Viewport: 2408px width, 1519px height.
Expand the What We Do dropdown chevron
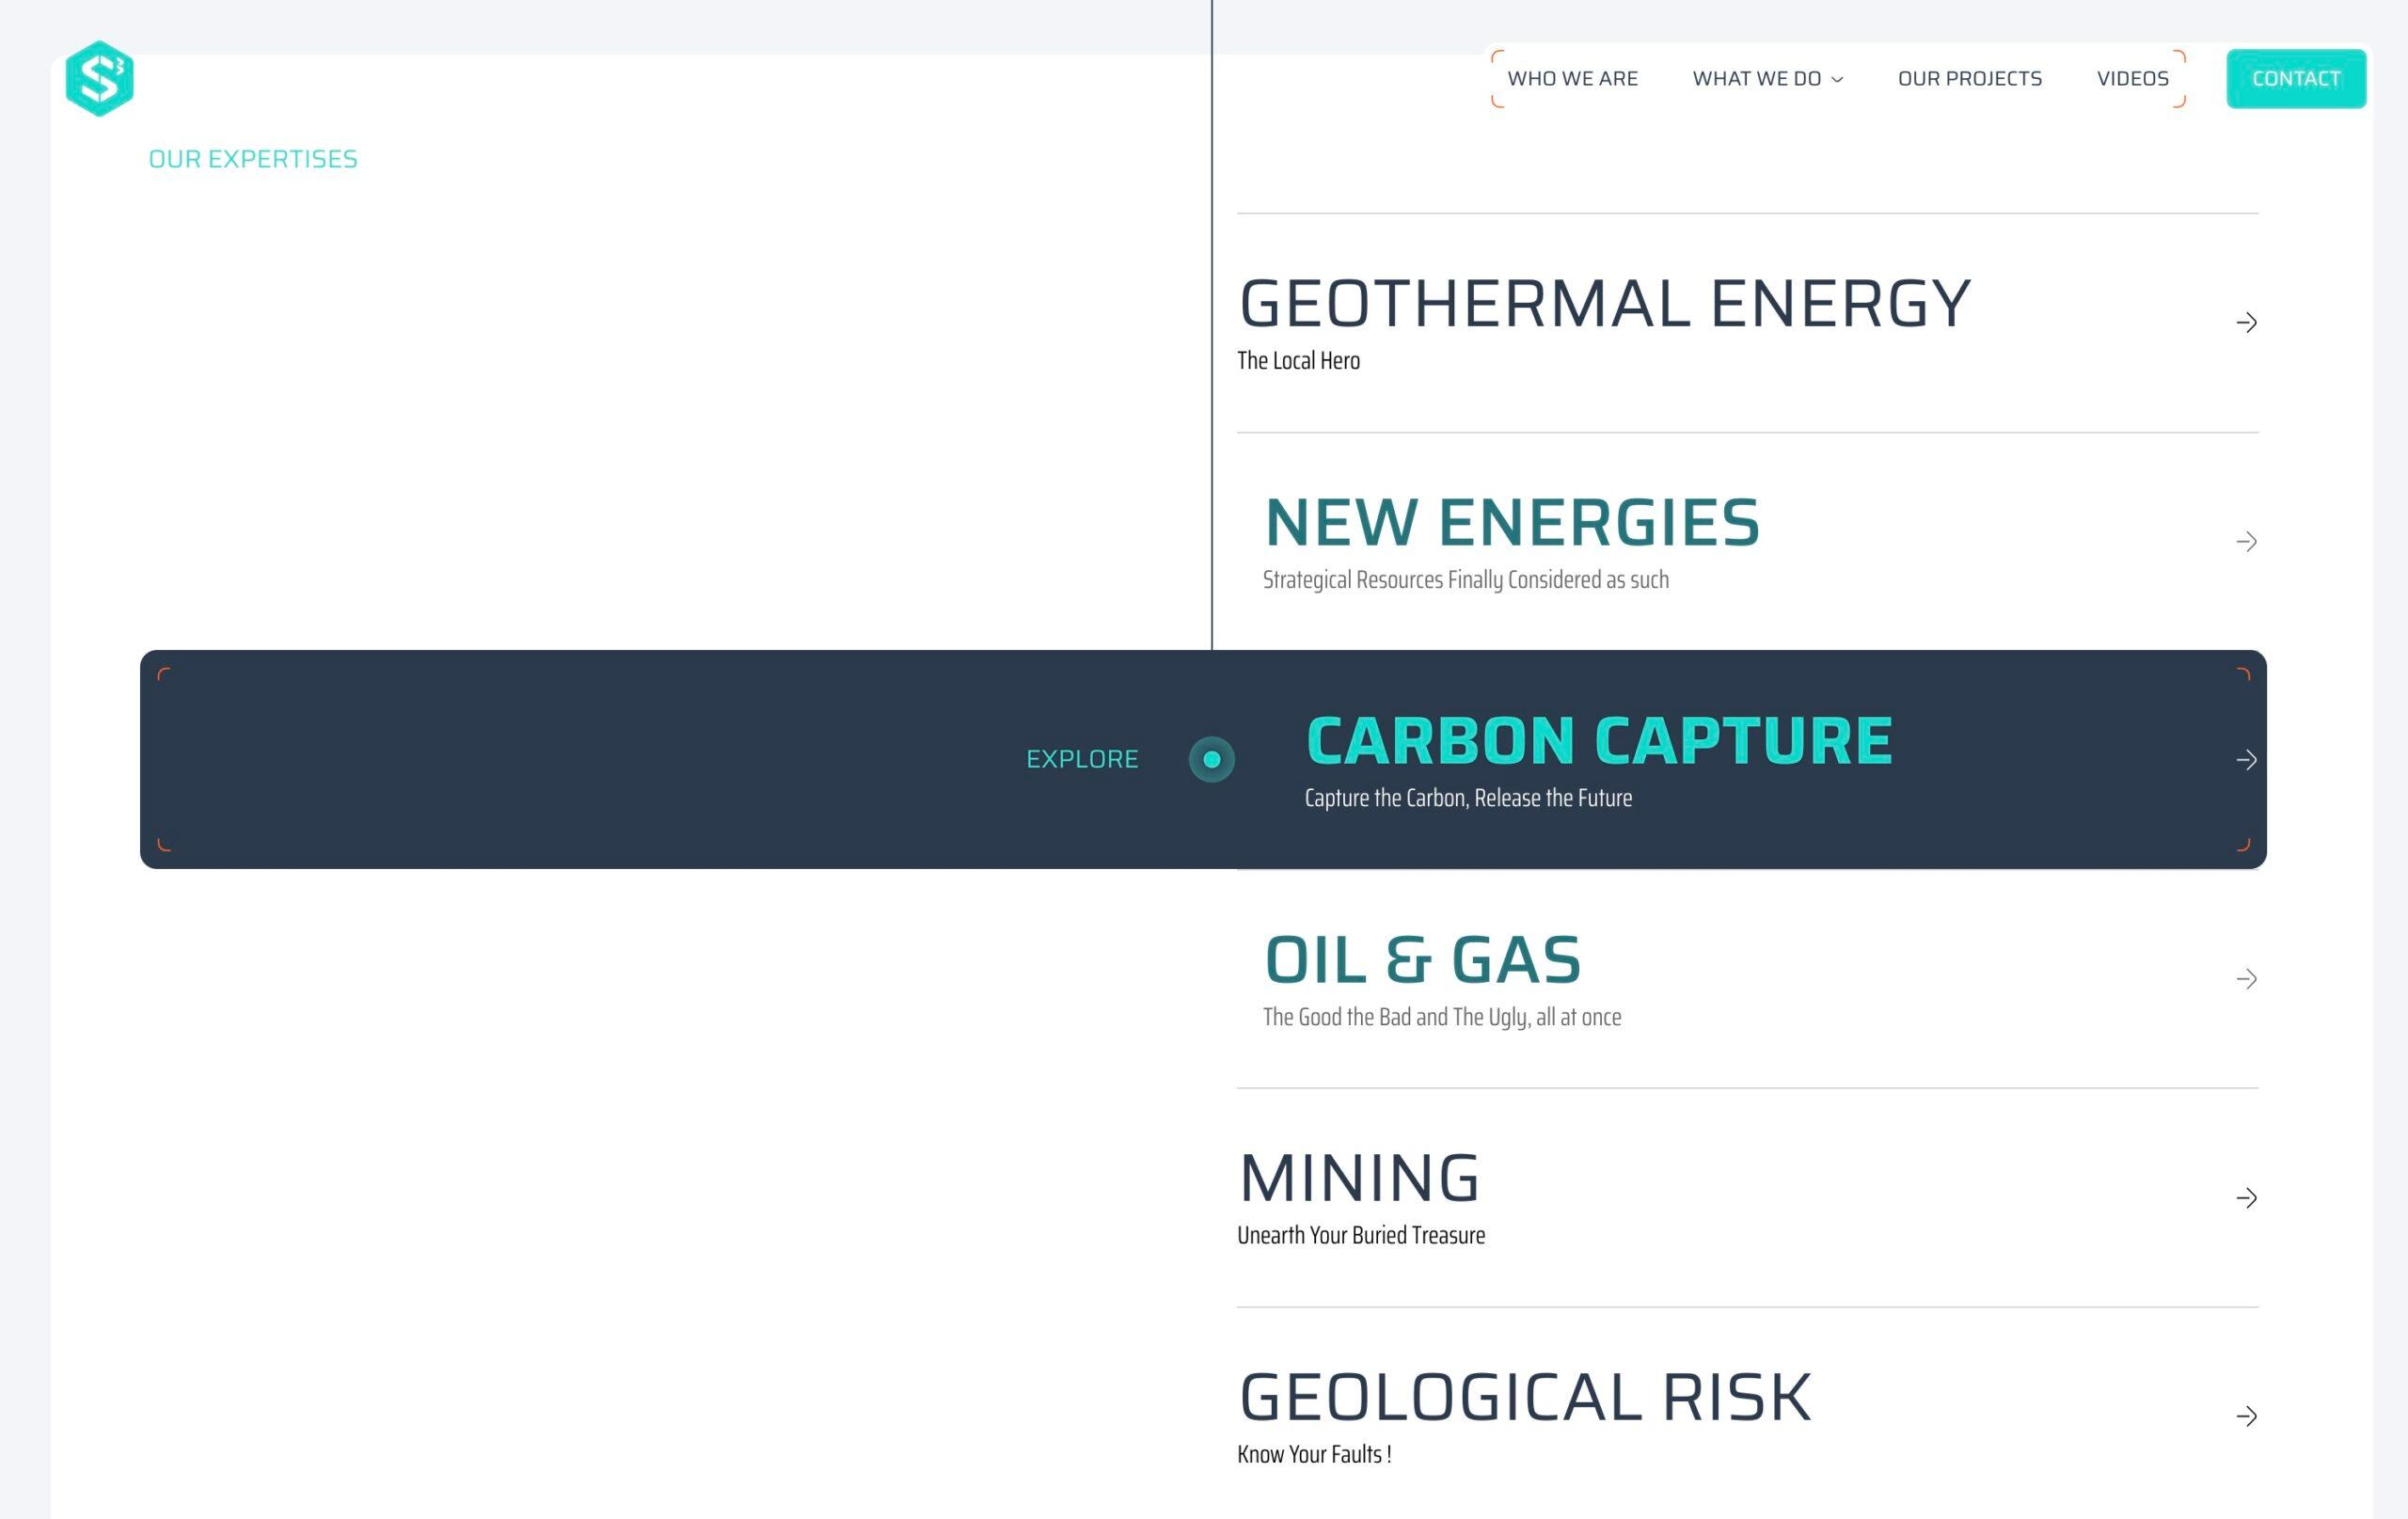pos(1837,79)
